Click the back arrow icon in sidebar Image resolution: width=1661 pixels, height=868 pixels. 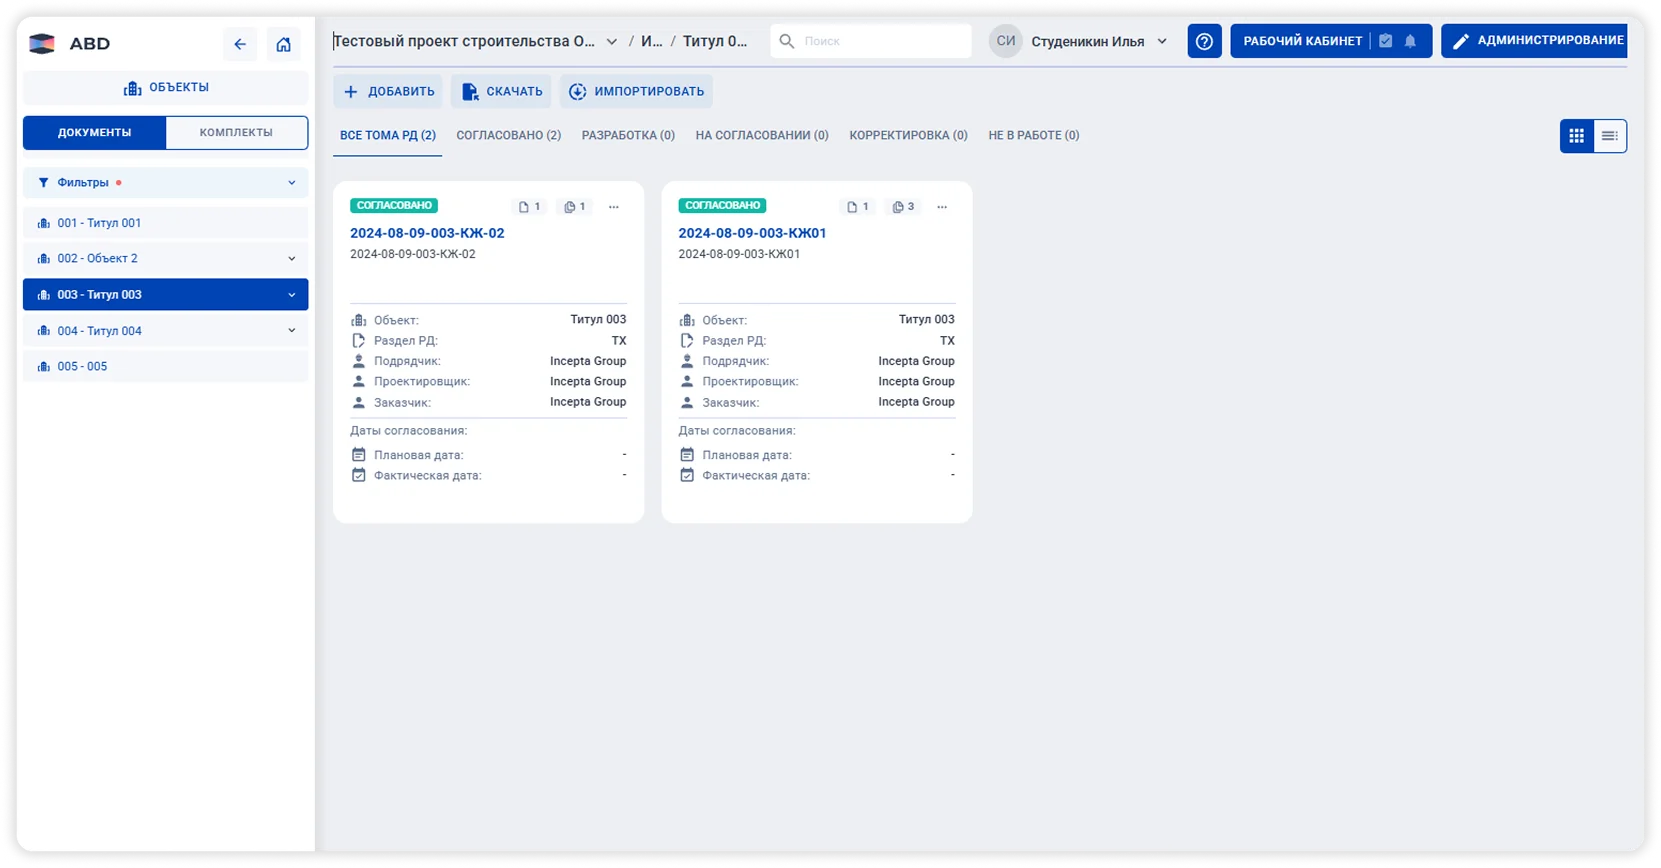click(240, 44)
